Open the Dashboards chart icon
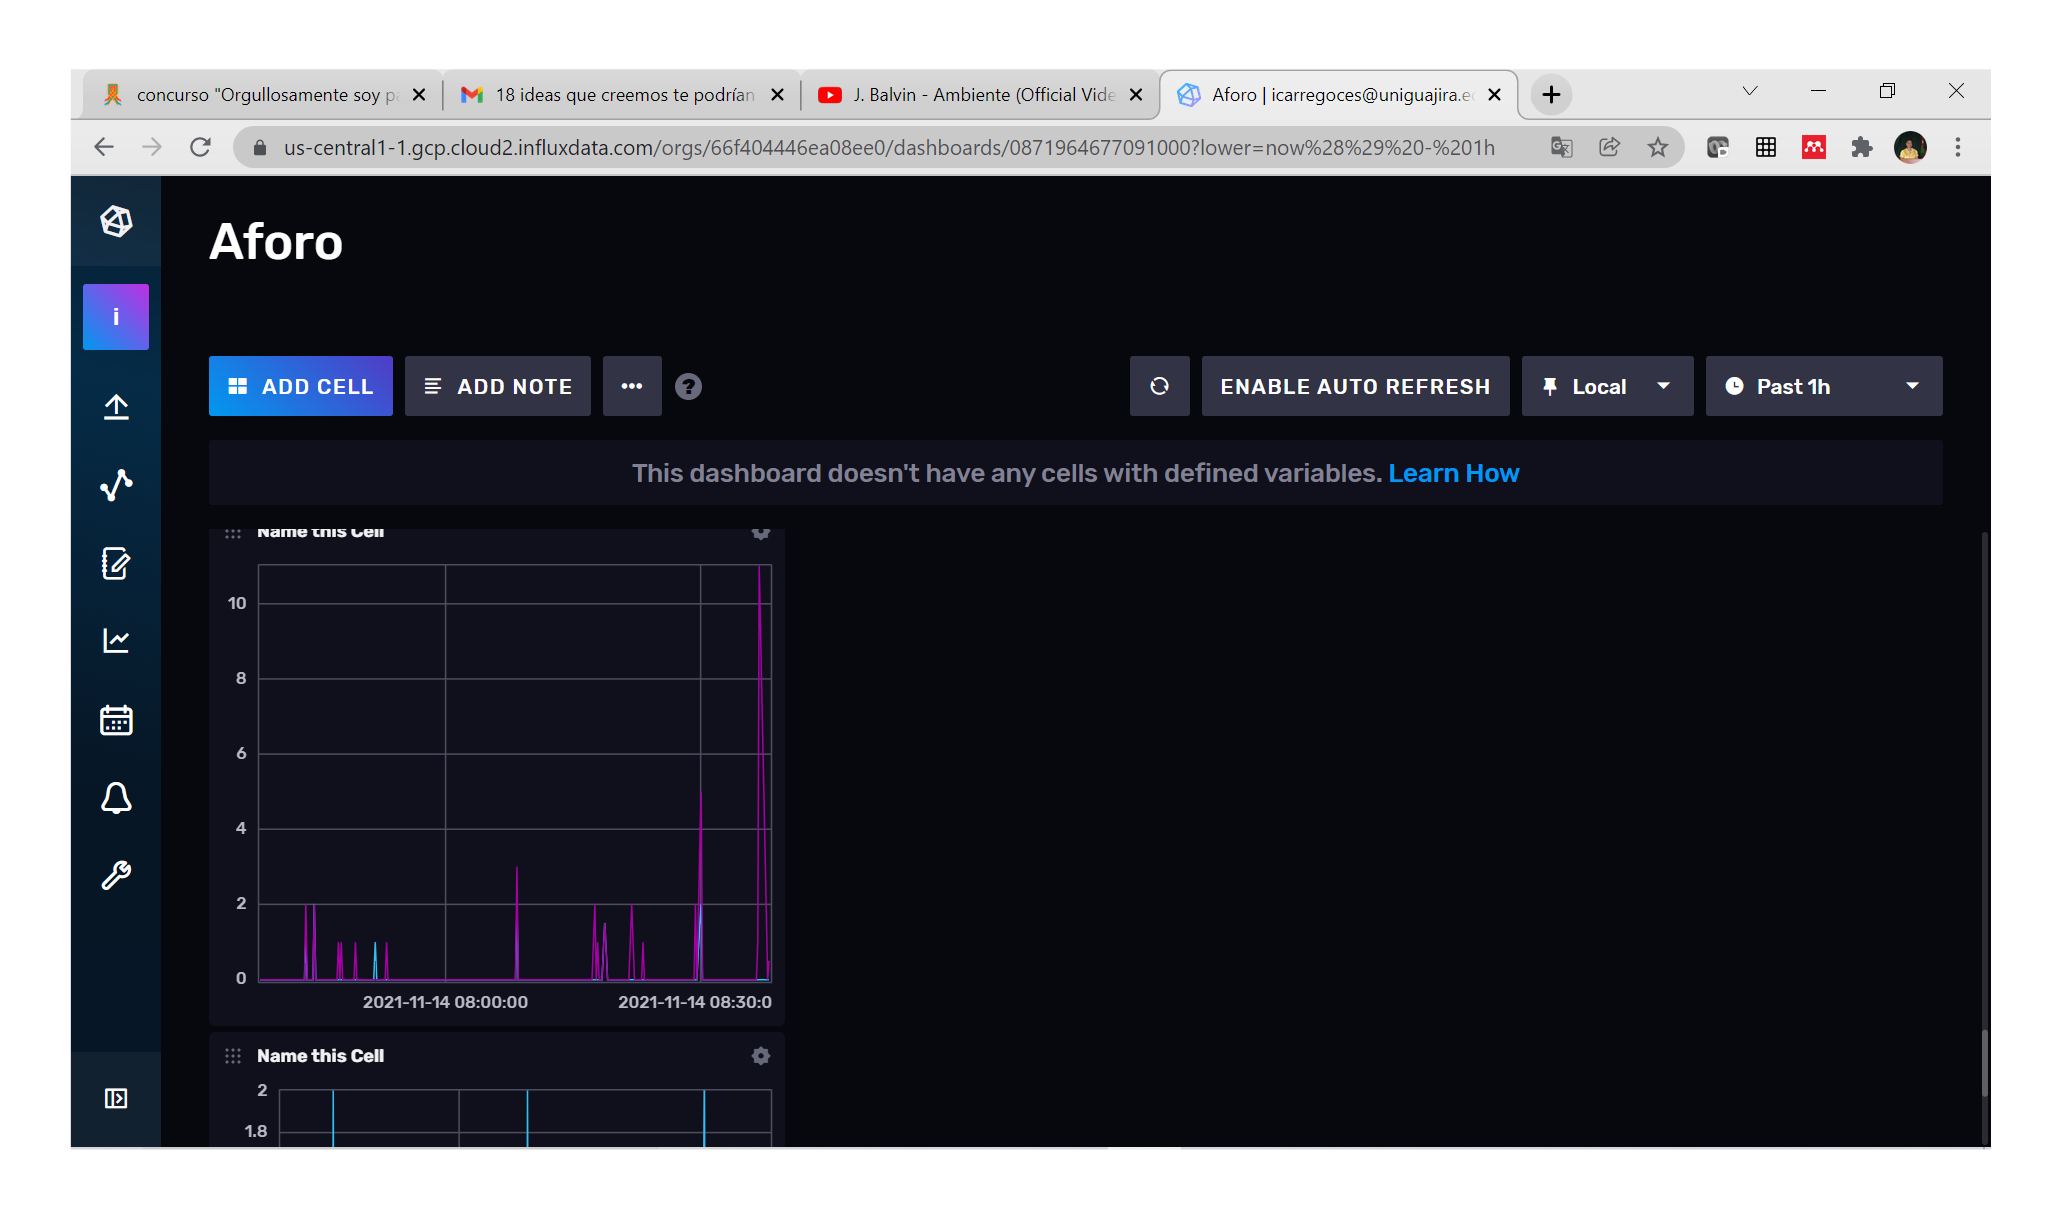This screenshot has width=2062, height=1219. 116,641
